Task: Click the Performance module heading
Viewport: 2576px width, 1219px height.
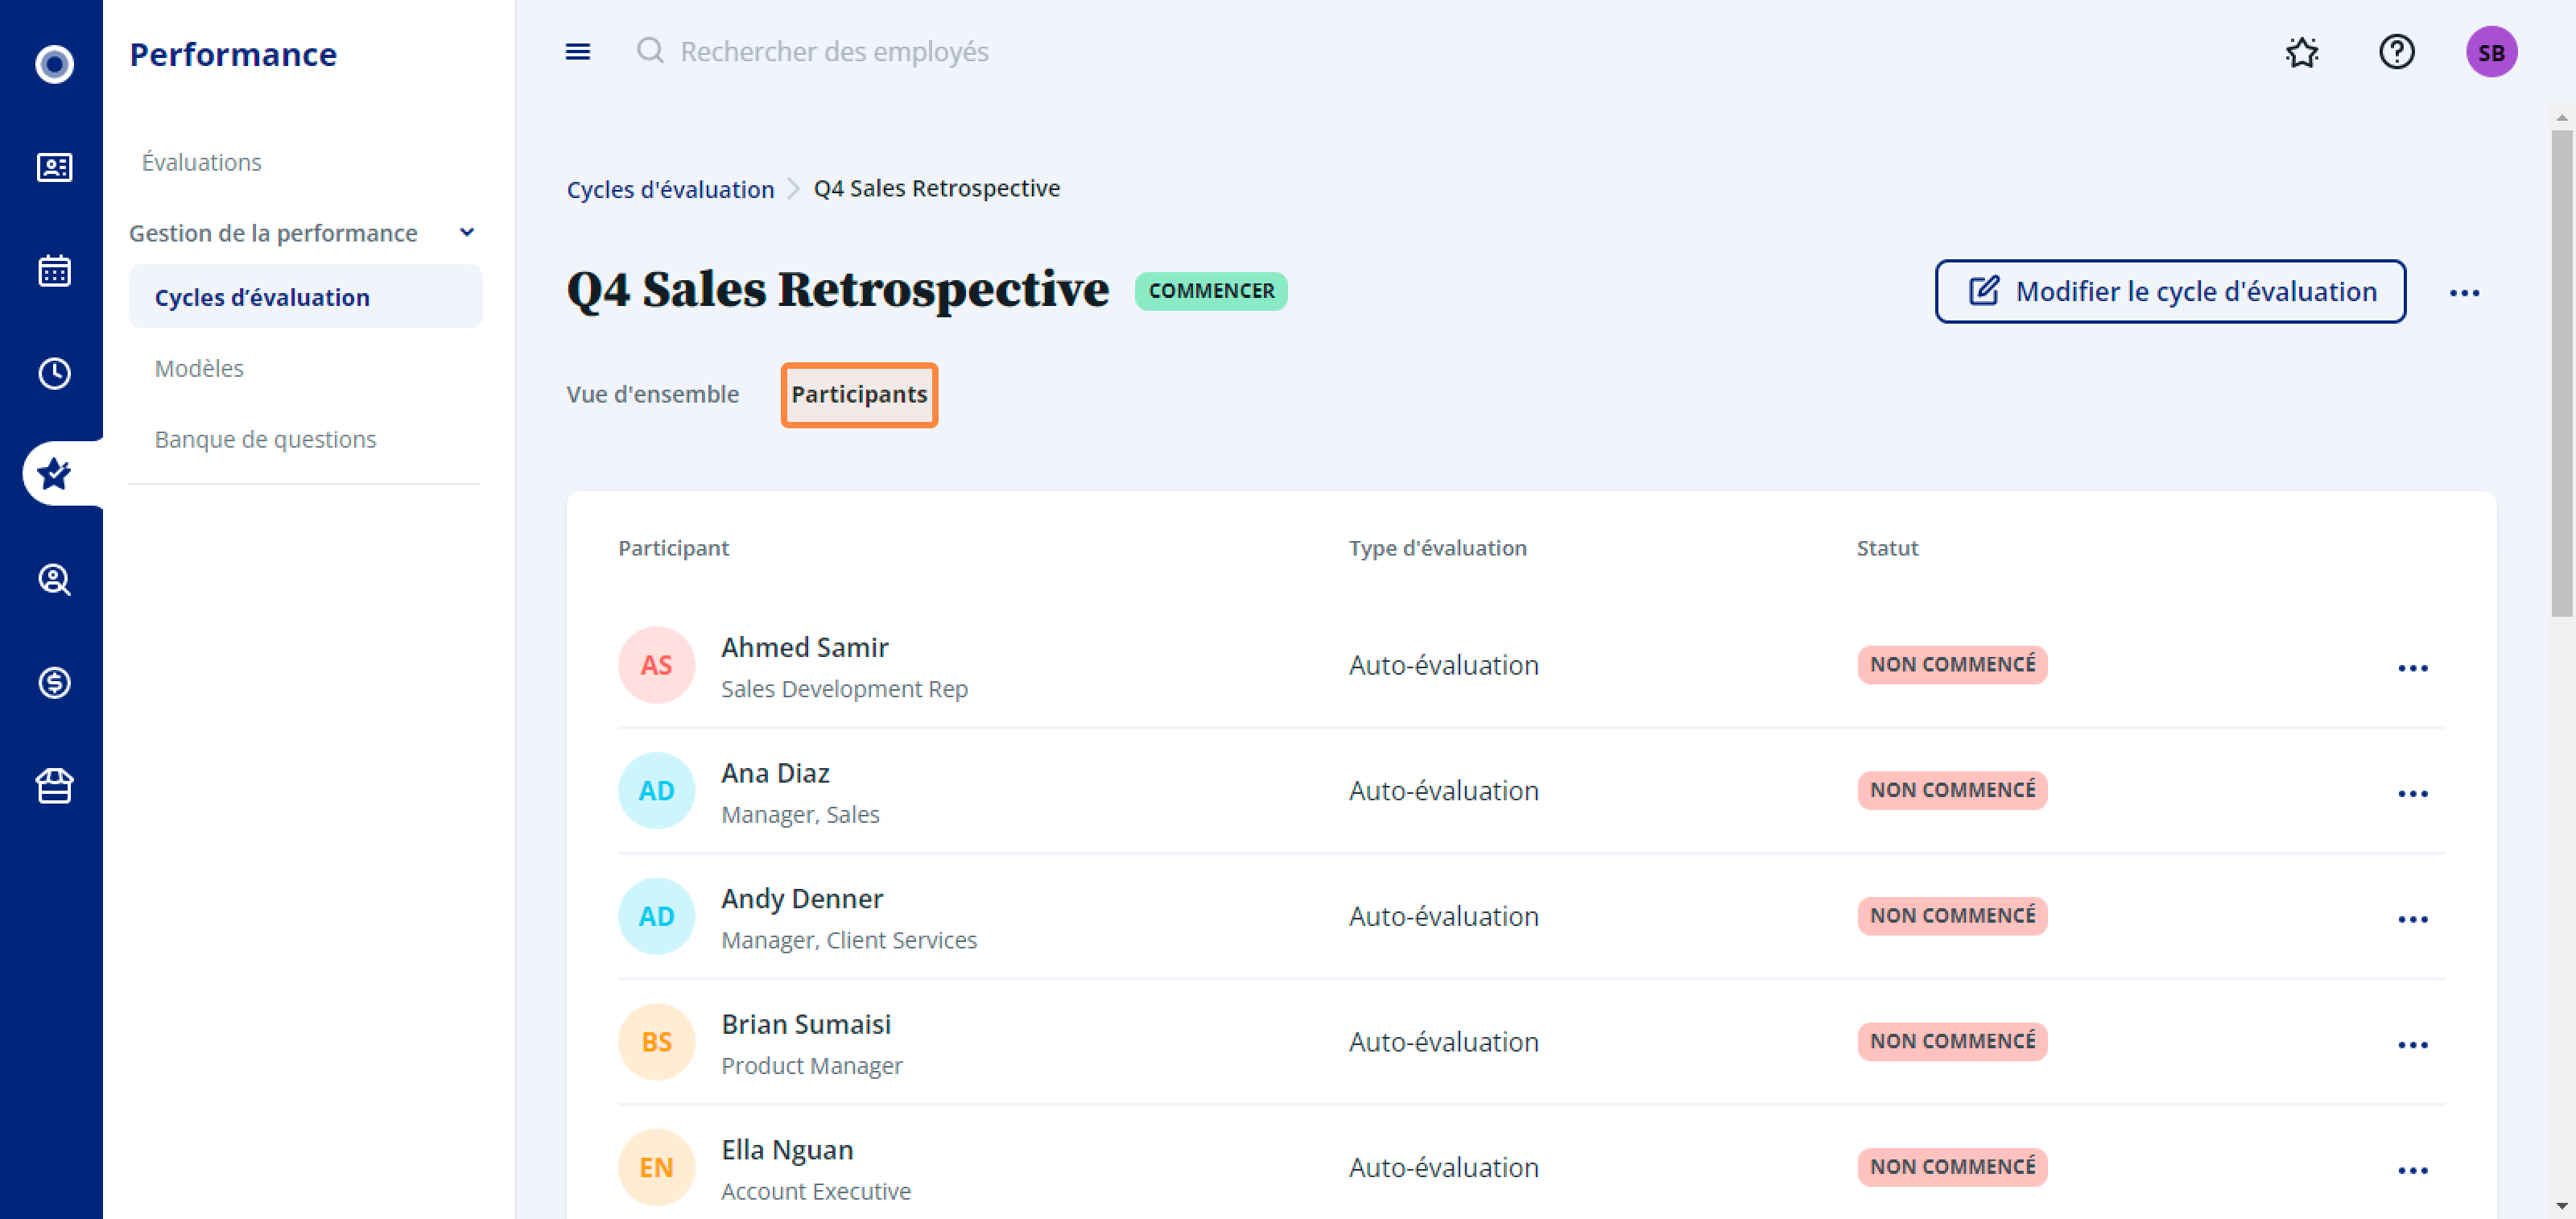Action: (x=233, y=54)
